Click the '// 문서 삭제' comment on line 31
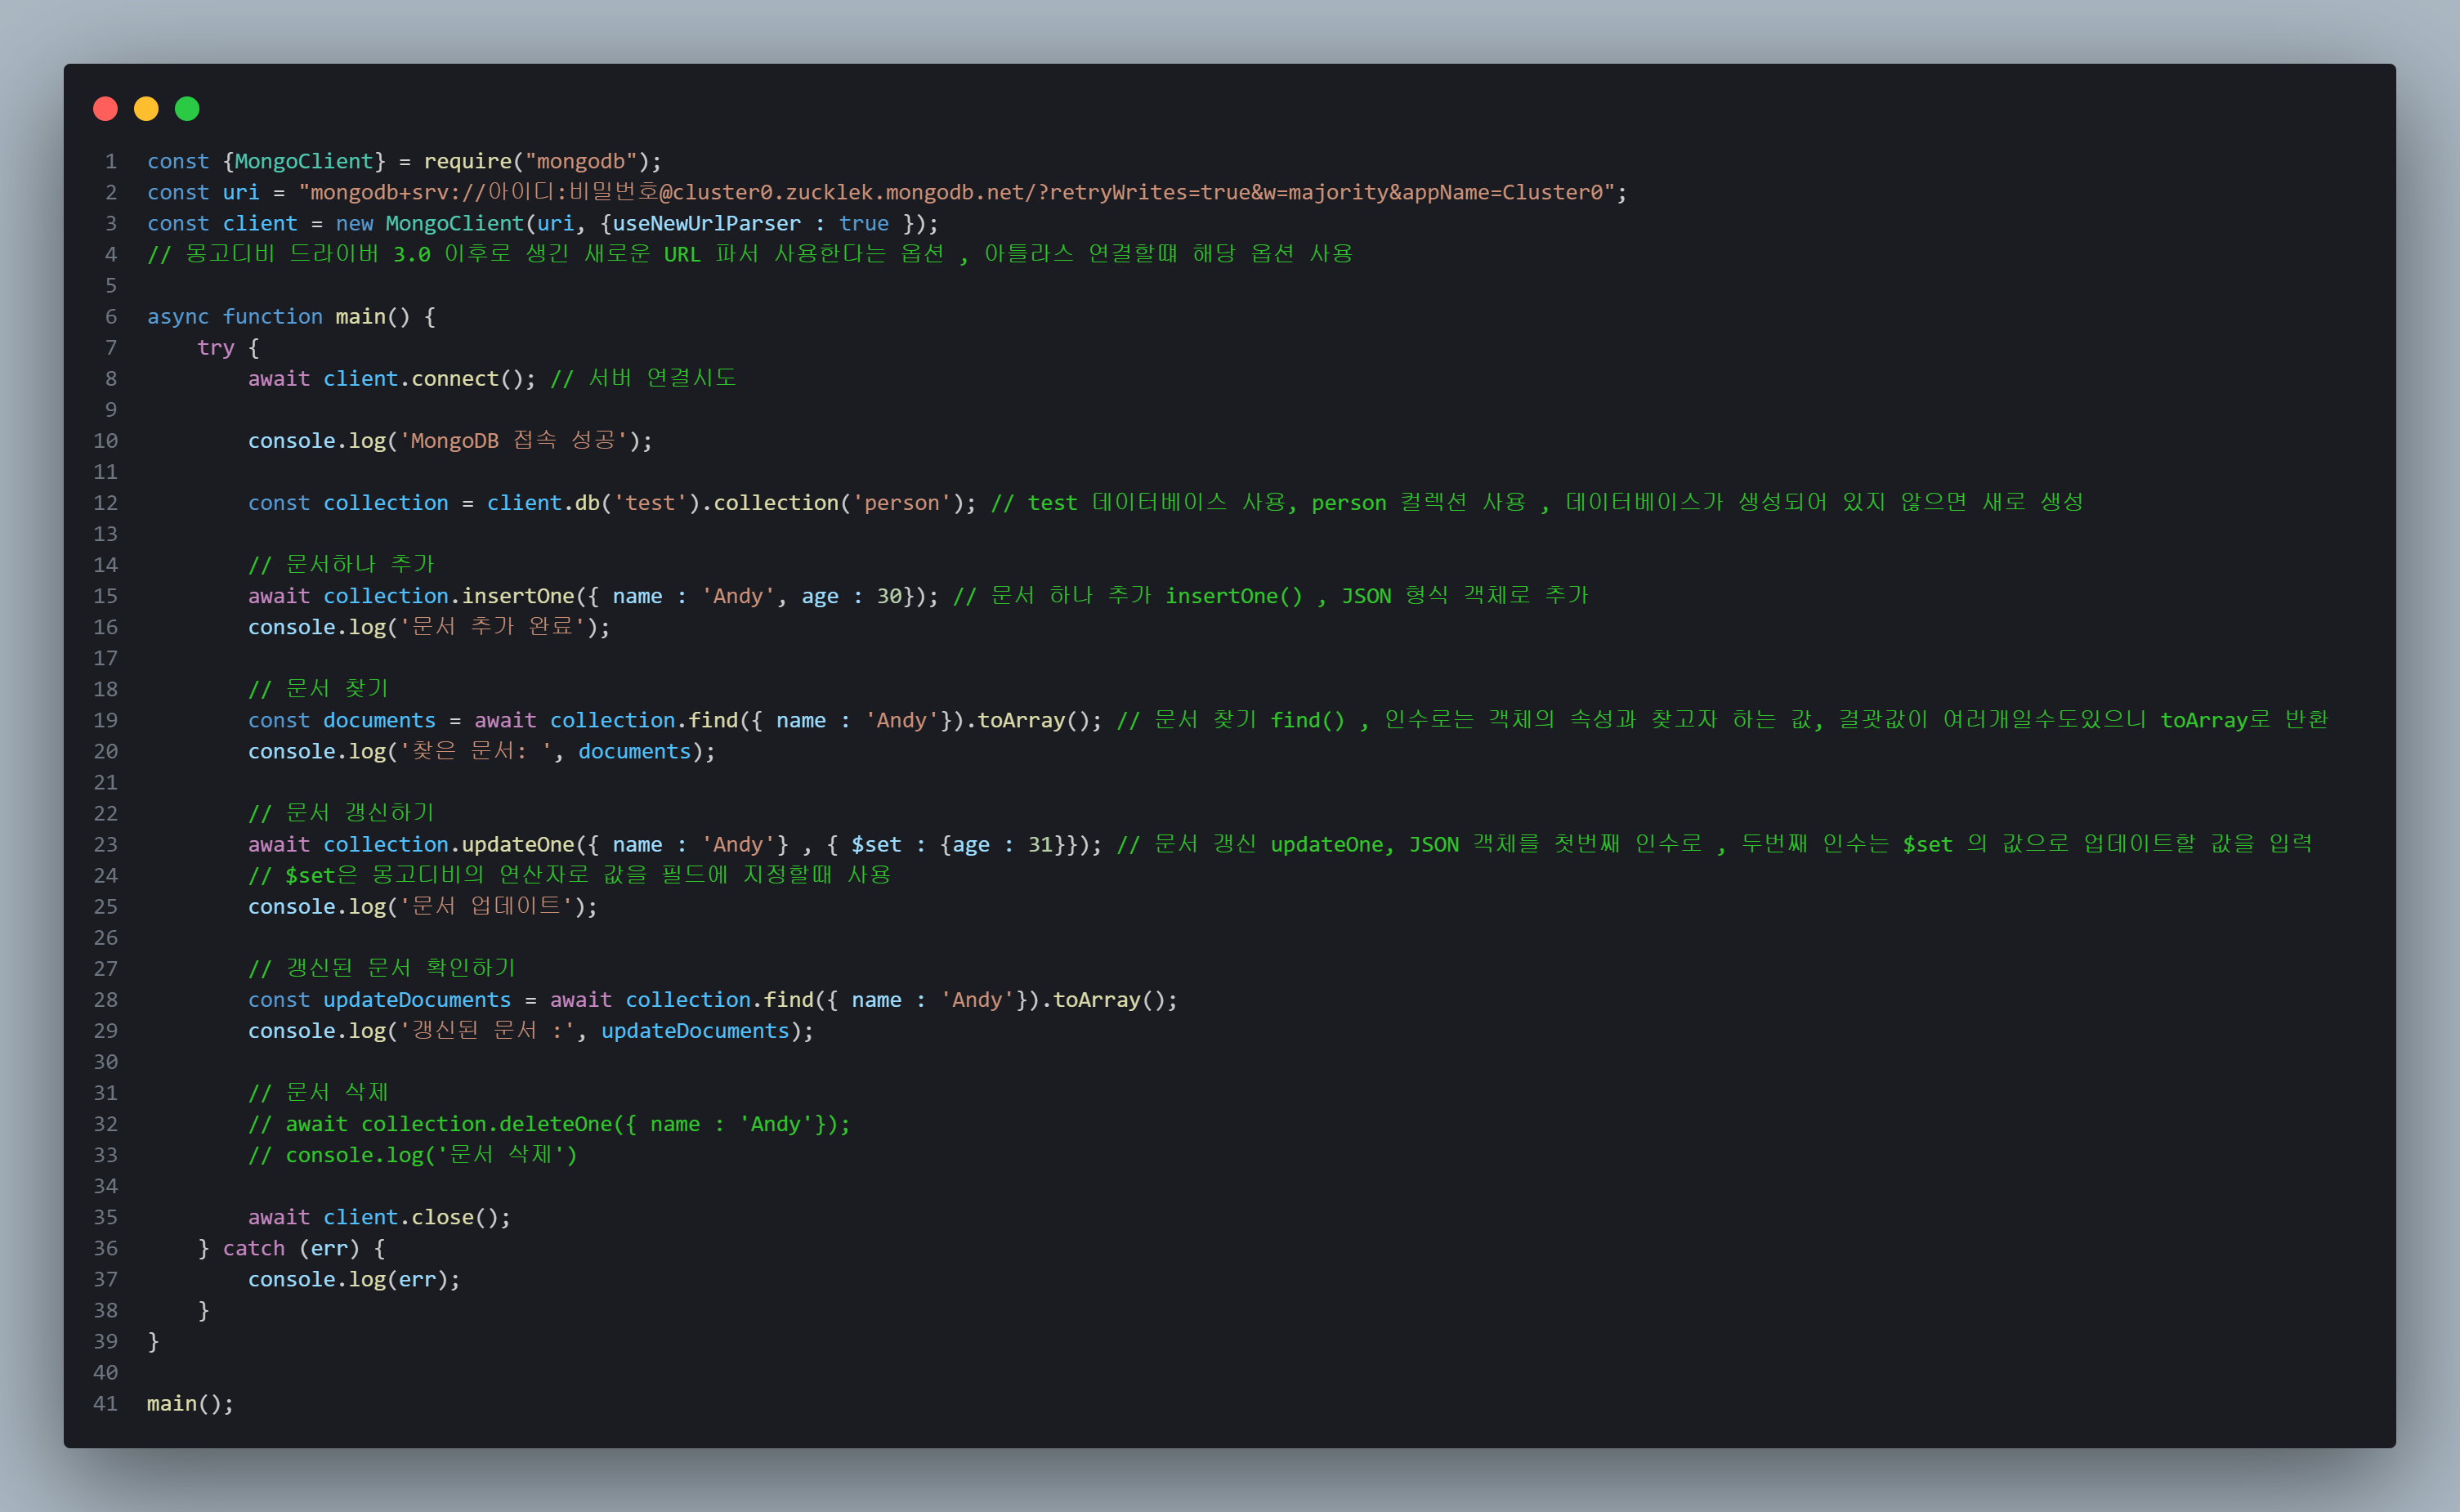This screenshot has width=2460, height=1512. pyautogui.click(x=318, y=1092)
